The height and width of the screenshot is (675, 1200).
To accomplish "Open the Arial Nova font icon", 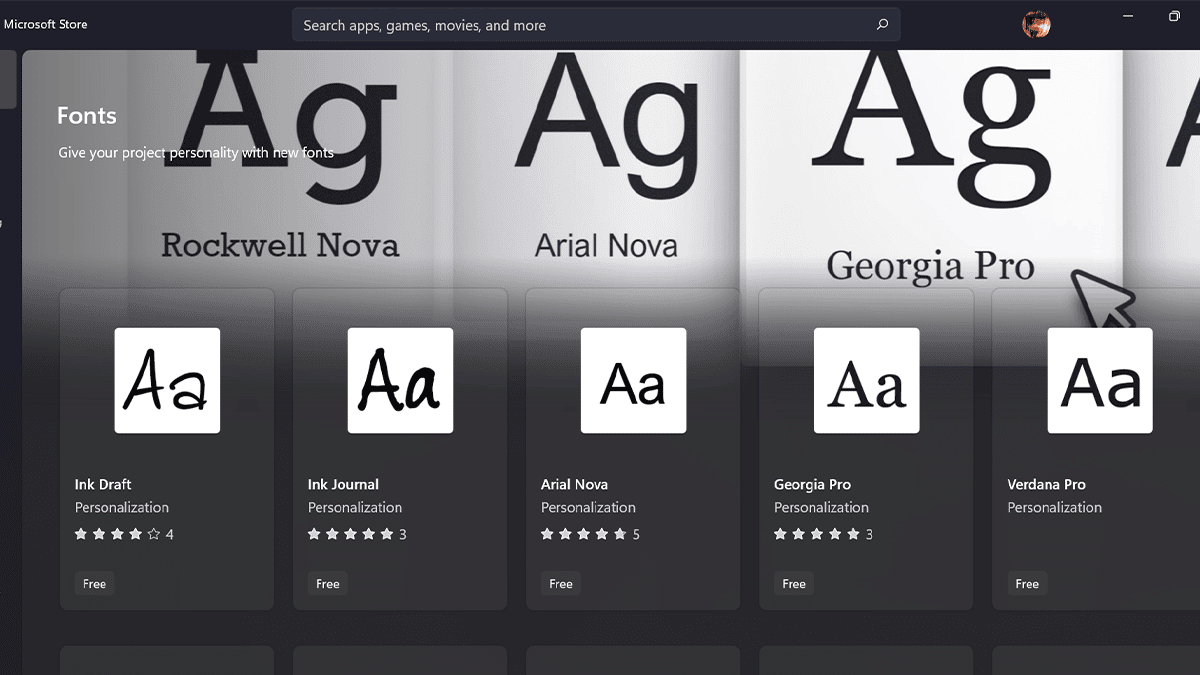I will (x=633, y=380).
